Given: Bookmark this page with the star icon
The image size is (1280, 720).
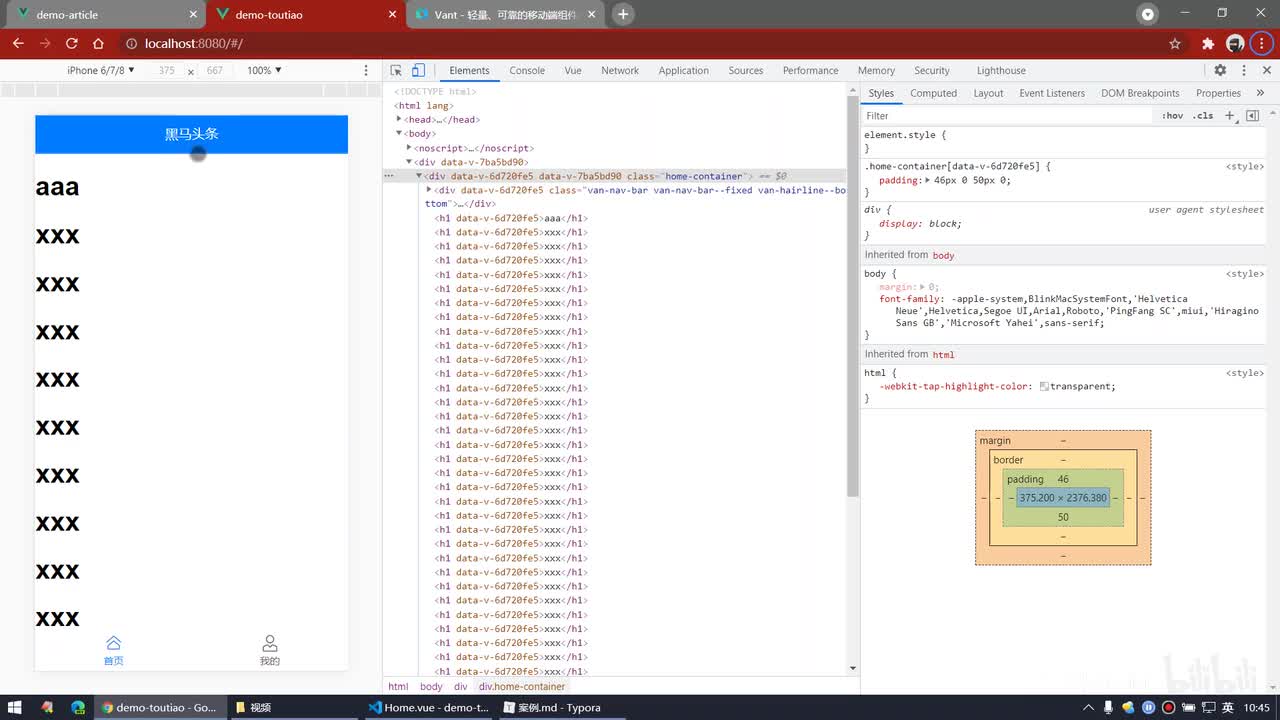Looking at the screenshot, I should pos(1175,44).
